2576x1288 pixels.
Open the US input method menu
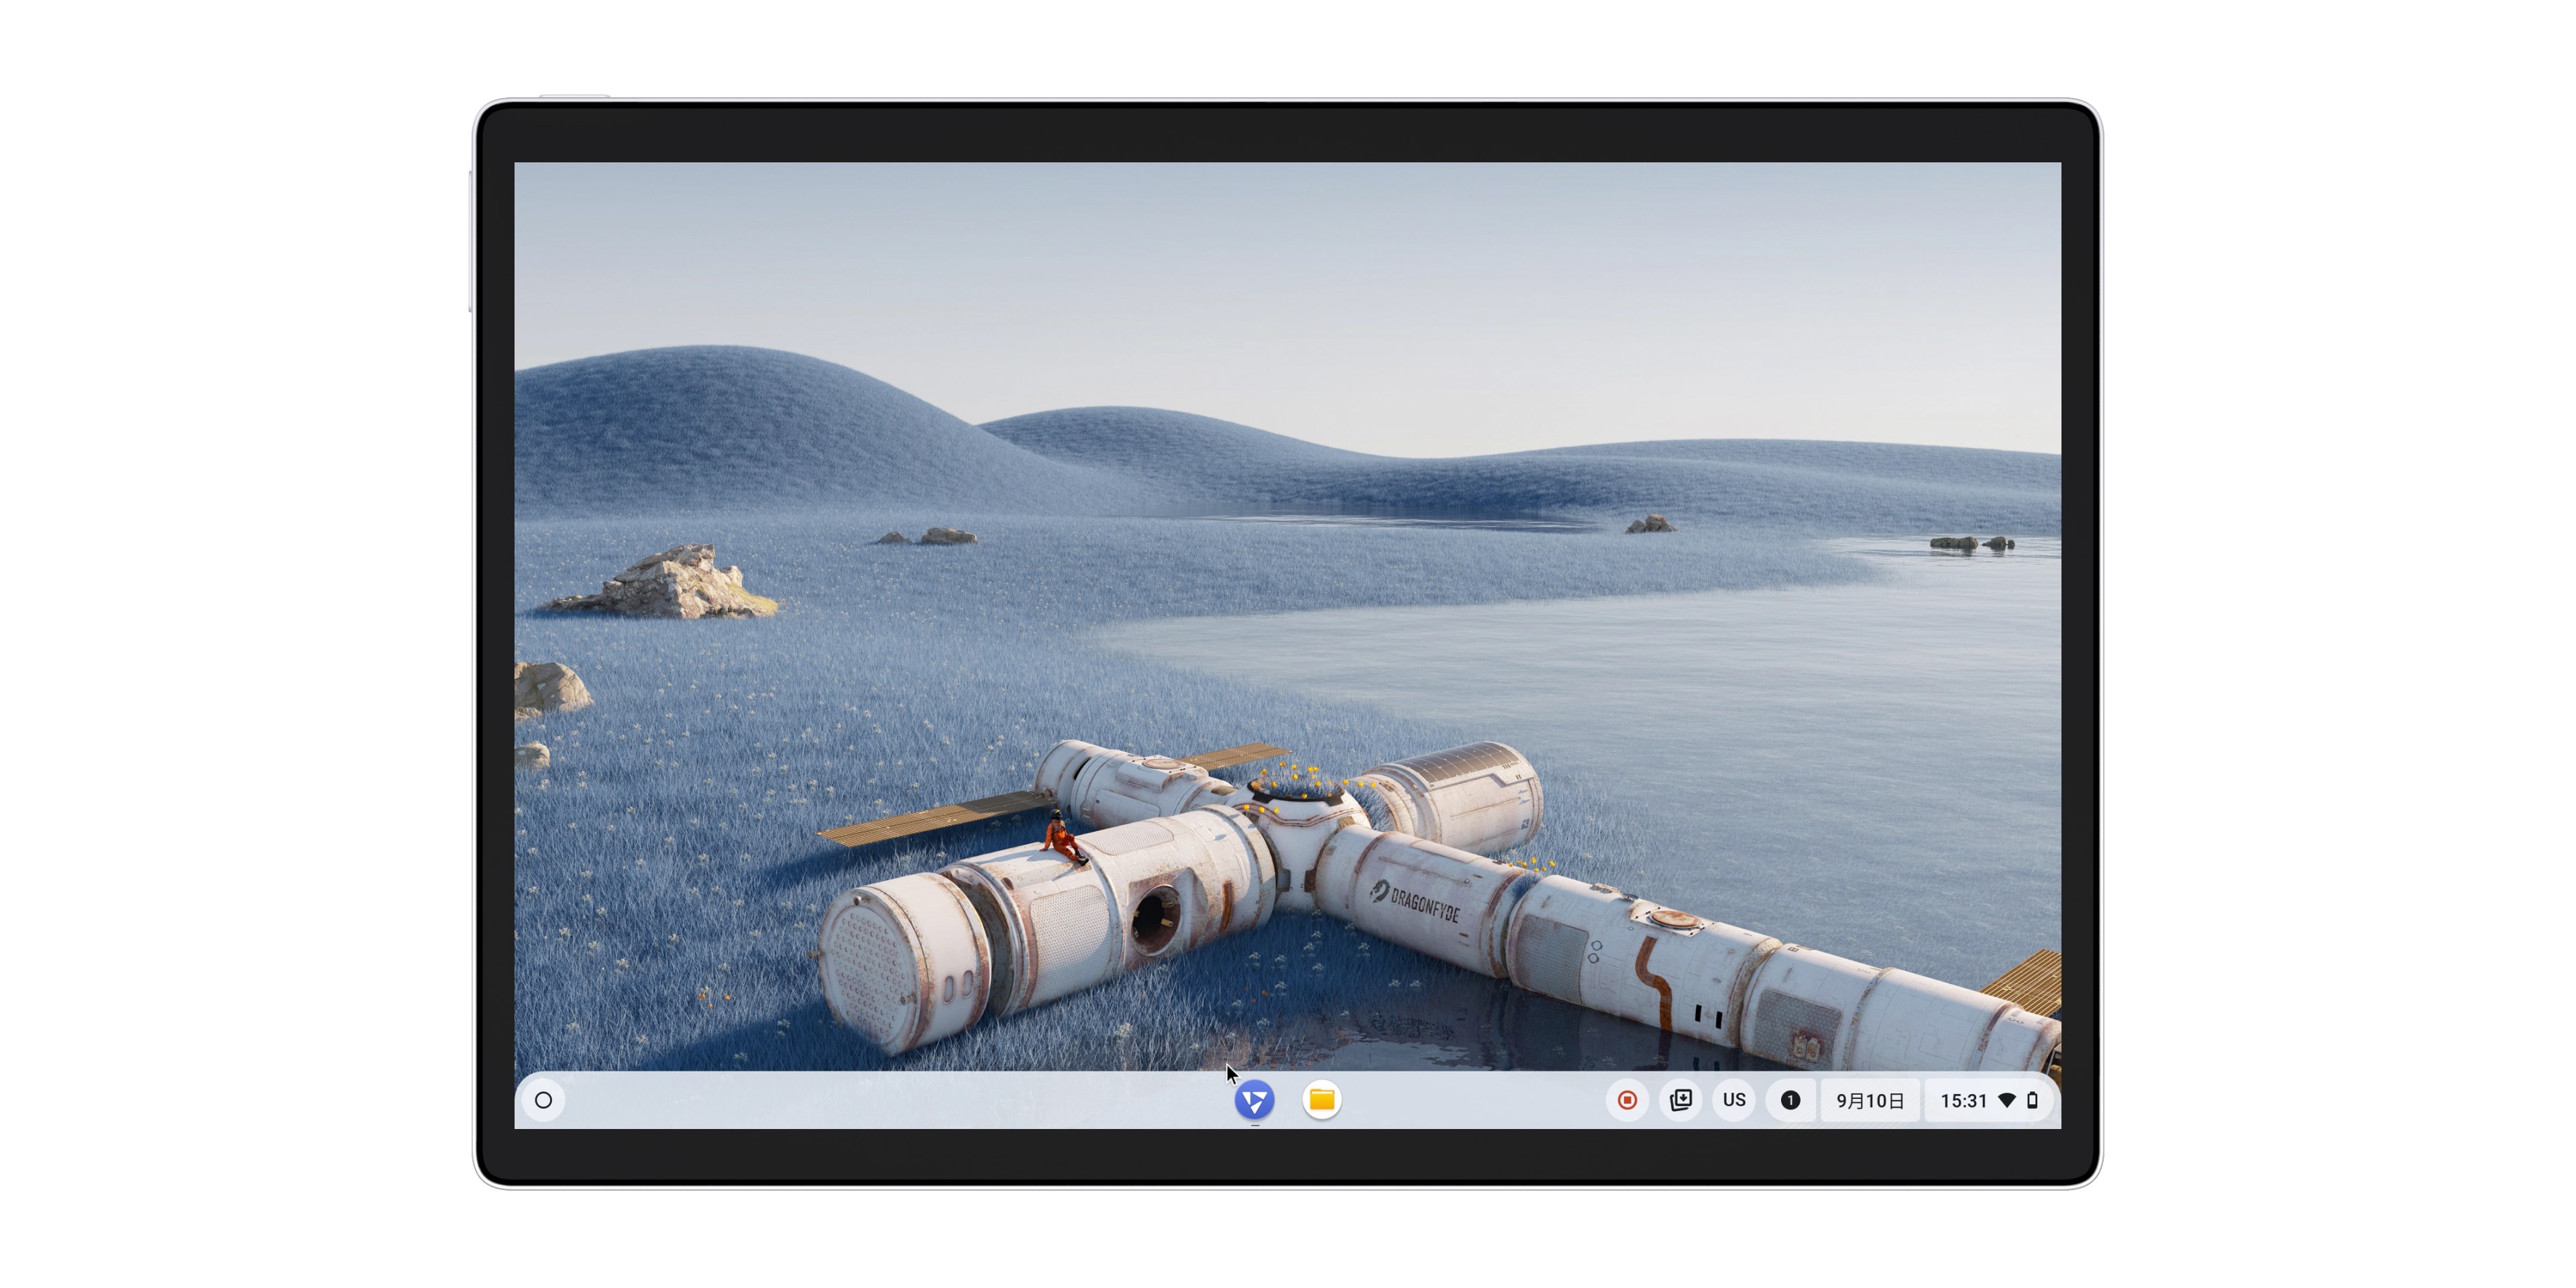1734,1100
